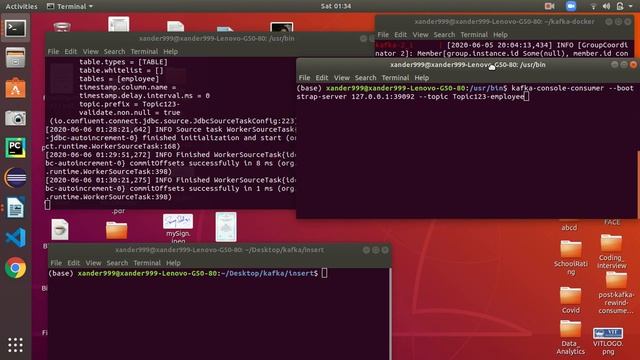The height and width of the screenshot is (360, 640).
Task: Open View menu in the connect log terminal
Action: pyautogui.click(x=91, y=51)
